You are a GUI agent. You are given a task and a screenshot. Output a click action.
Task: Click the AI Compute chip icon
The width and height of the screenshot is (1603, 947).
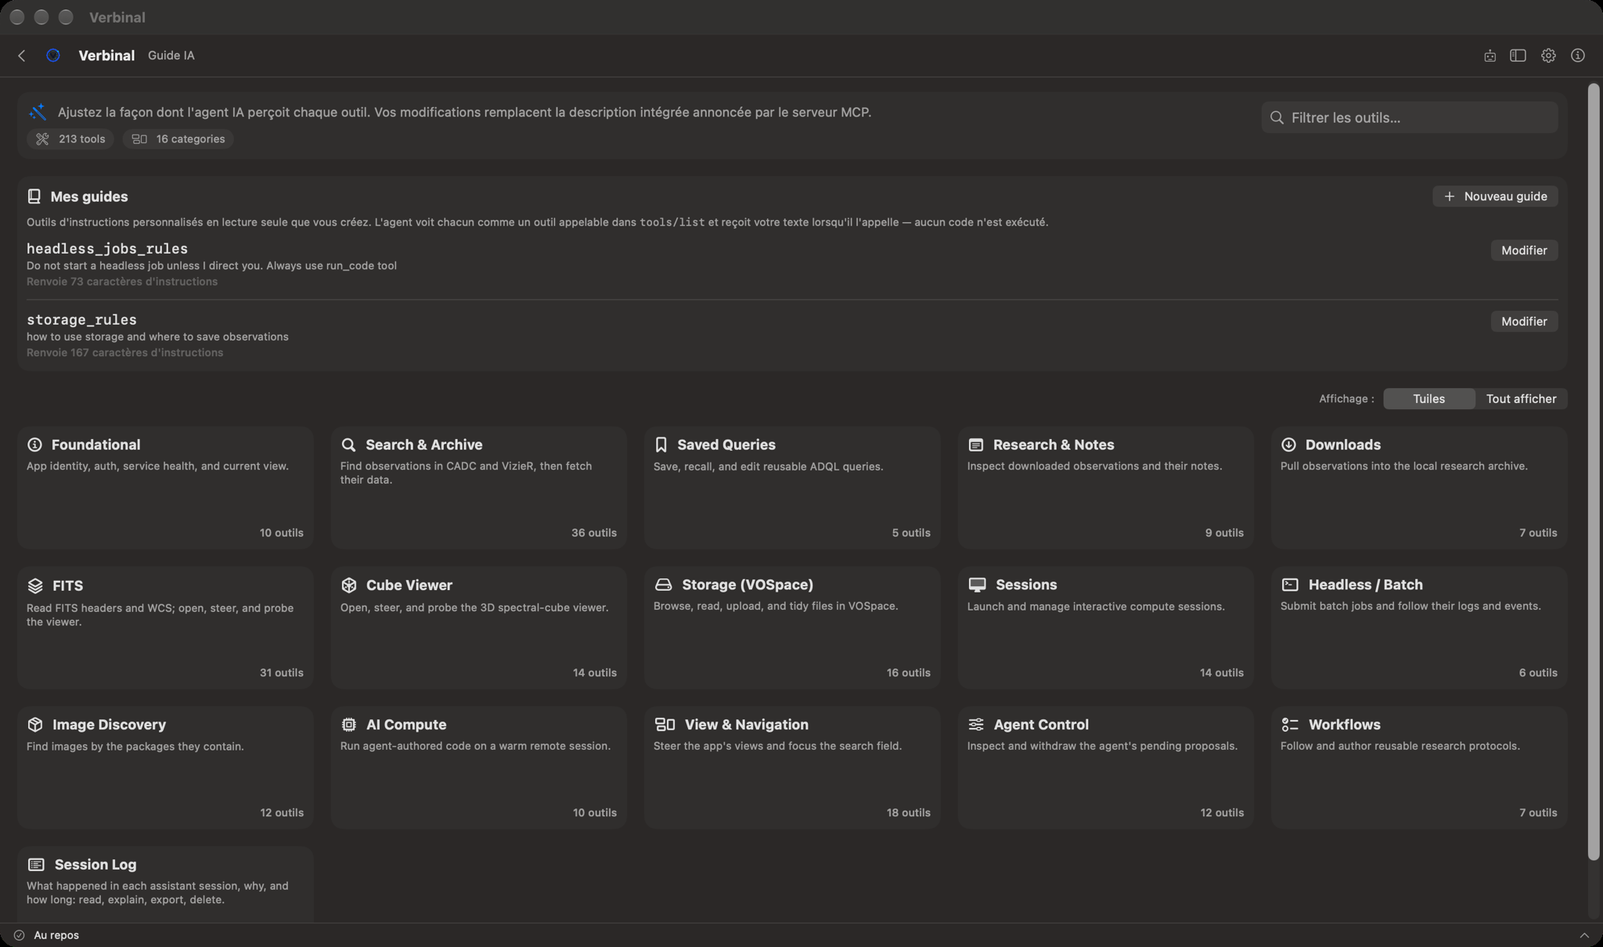pyautogui.click(x=349, y=725)
